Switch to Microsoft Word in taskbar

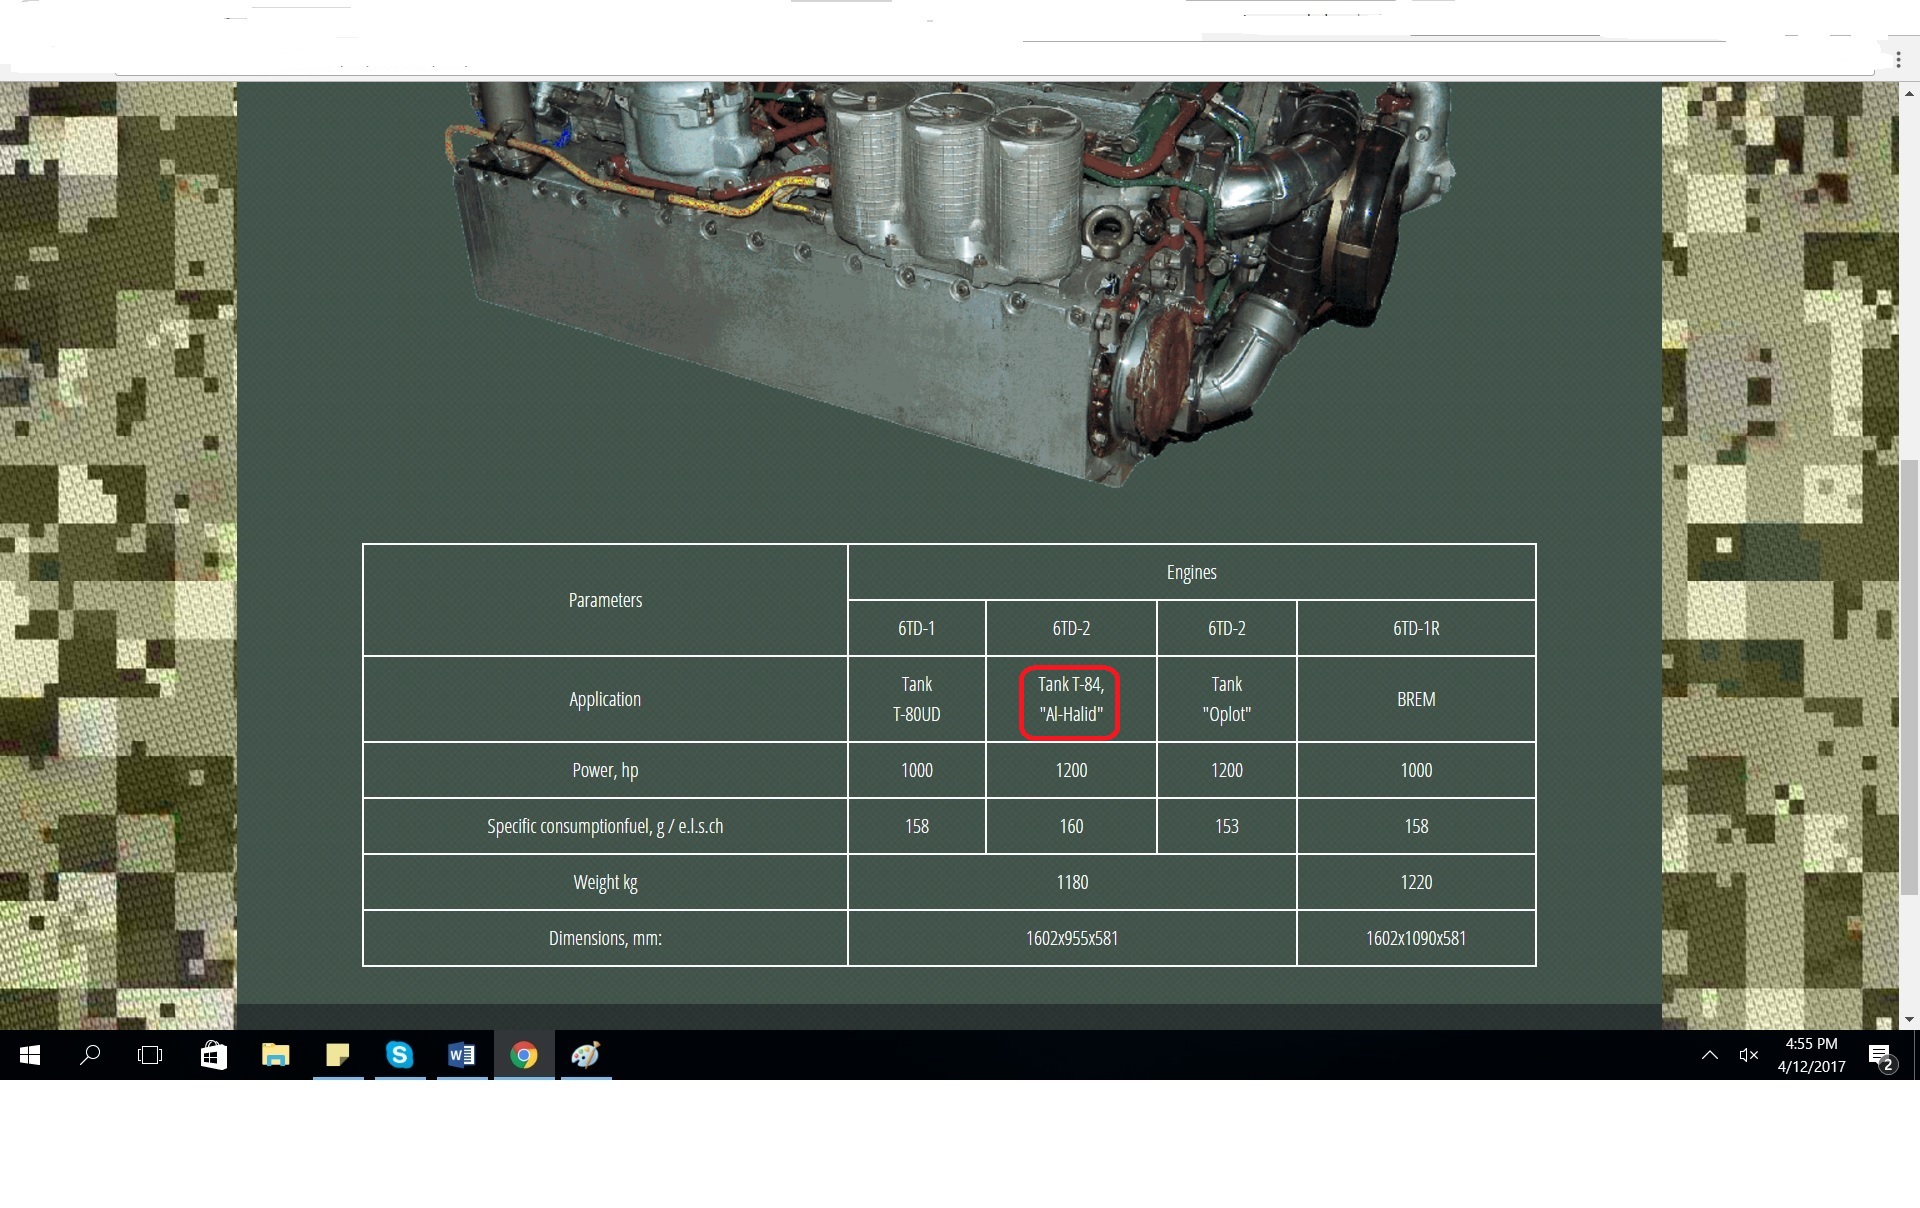coord(462,1055)
